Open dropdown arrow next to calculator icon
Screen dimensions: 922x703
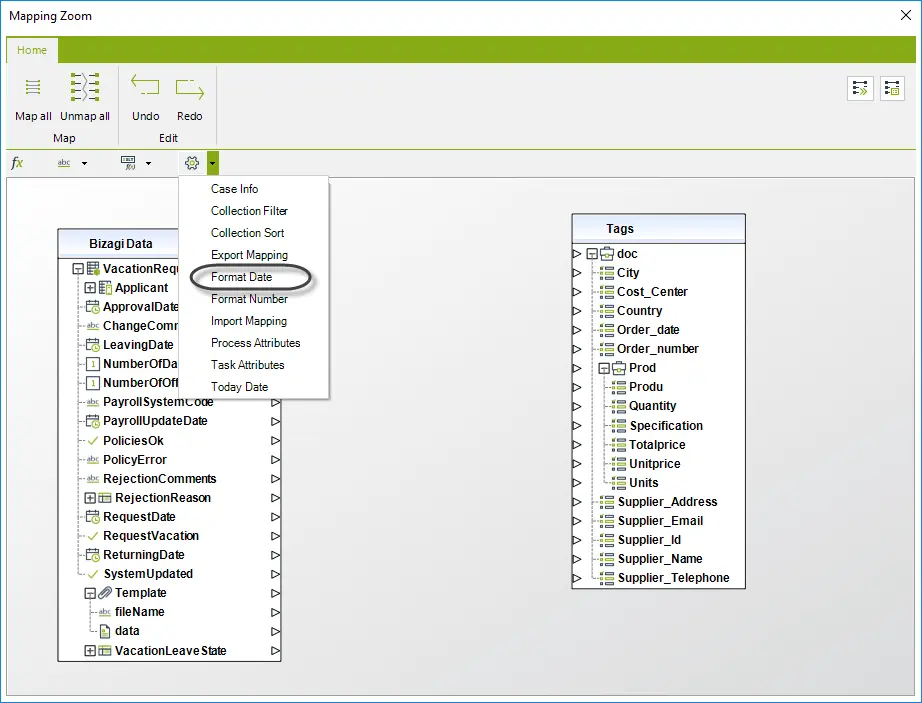pyautogui.click(x=148, y=163)
